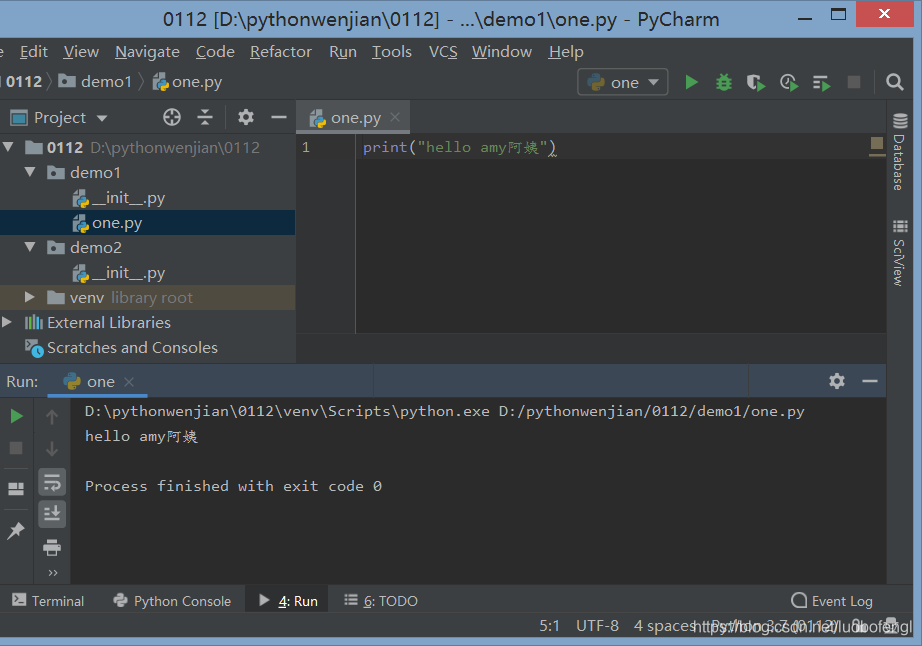
Task: Click the 4: Run tool window button
Action: [x=288, y=601]
